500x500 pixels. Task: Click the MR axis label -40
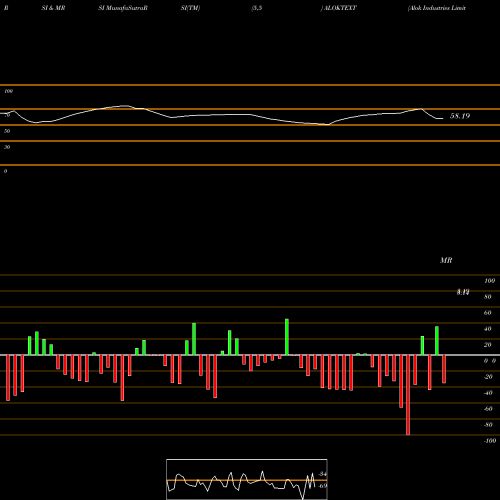tap(488, 393)
